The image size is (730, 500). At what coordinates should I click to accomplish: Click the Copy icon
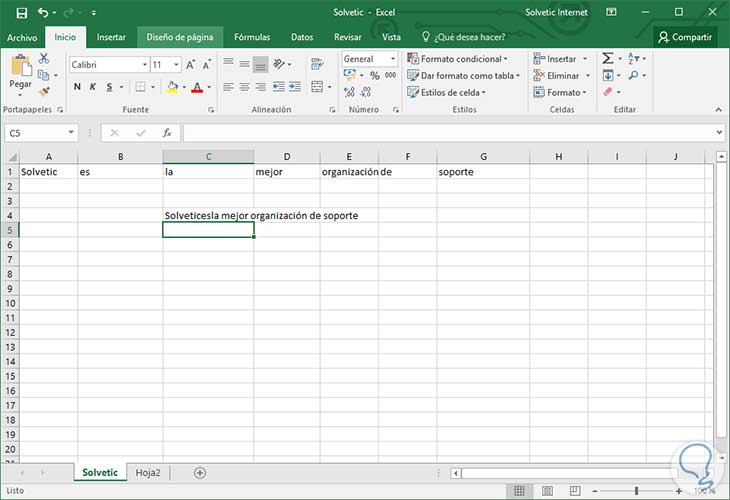[43, 75]
